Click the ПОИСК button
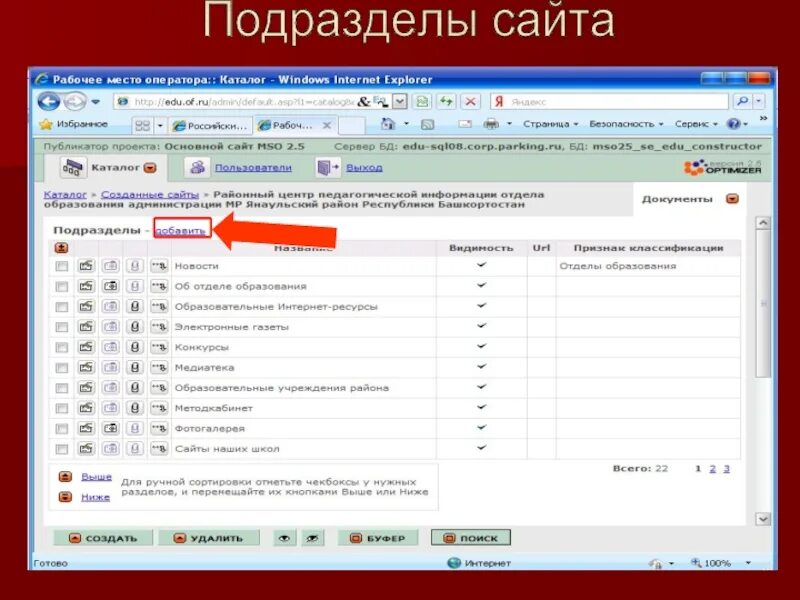The height and width of the screenshot is (600, 800). [471, 538]
